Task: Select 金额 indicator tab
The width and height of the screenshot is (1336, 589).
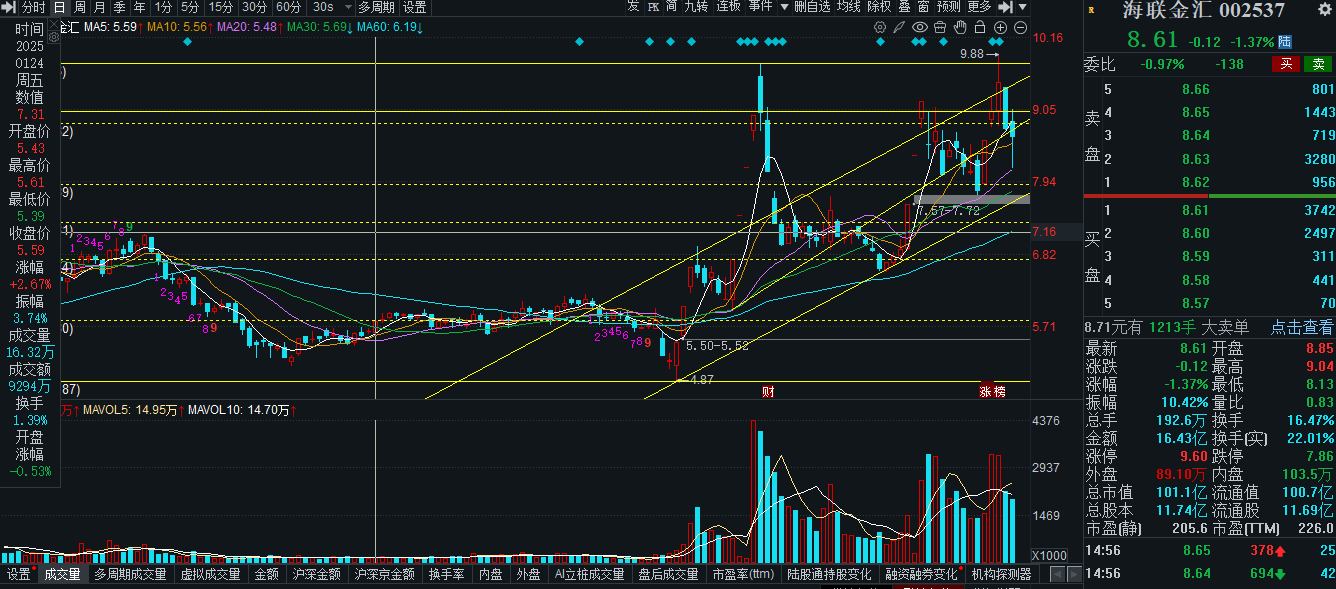Action: tap(267, 575)
